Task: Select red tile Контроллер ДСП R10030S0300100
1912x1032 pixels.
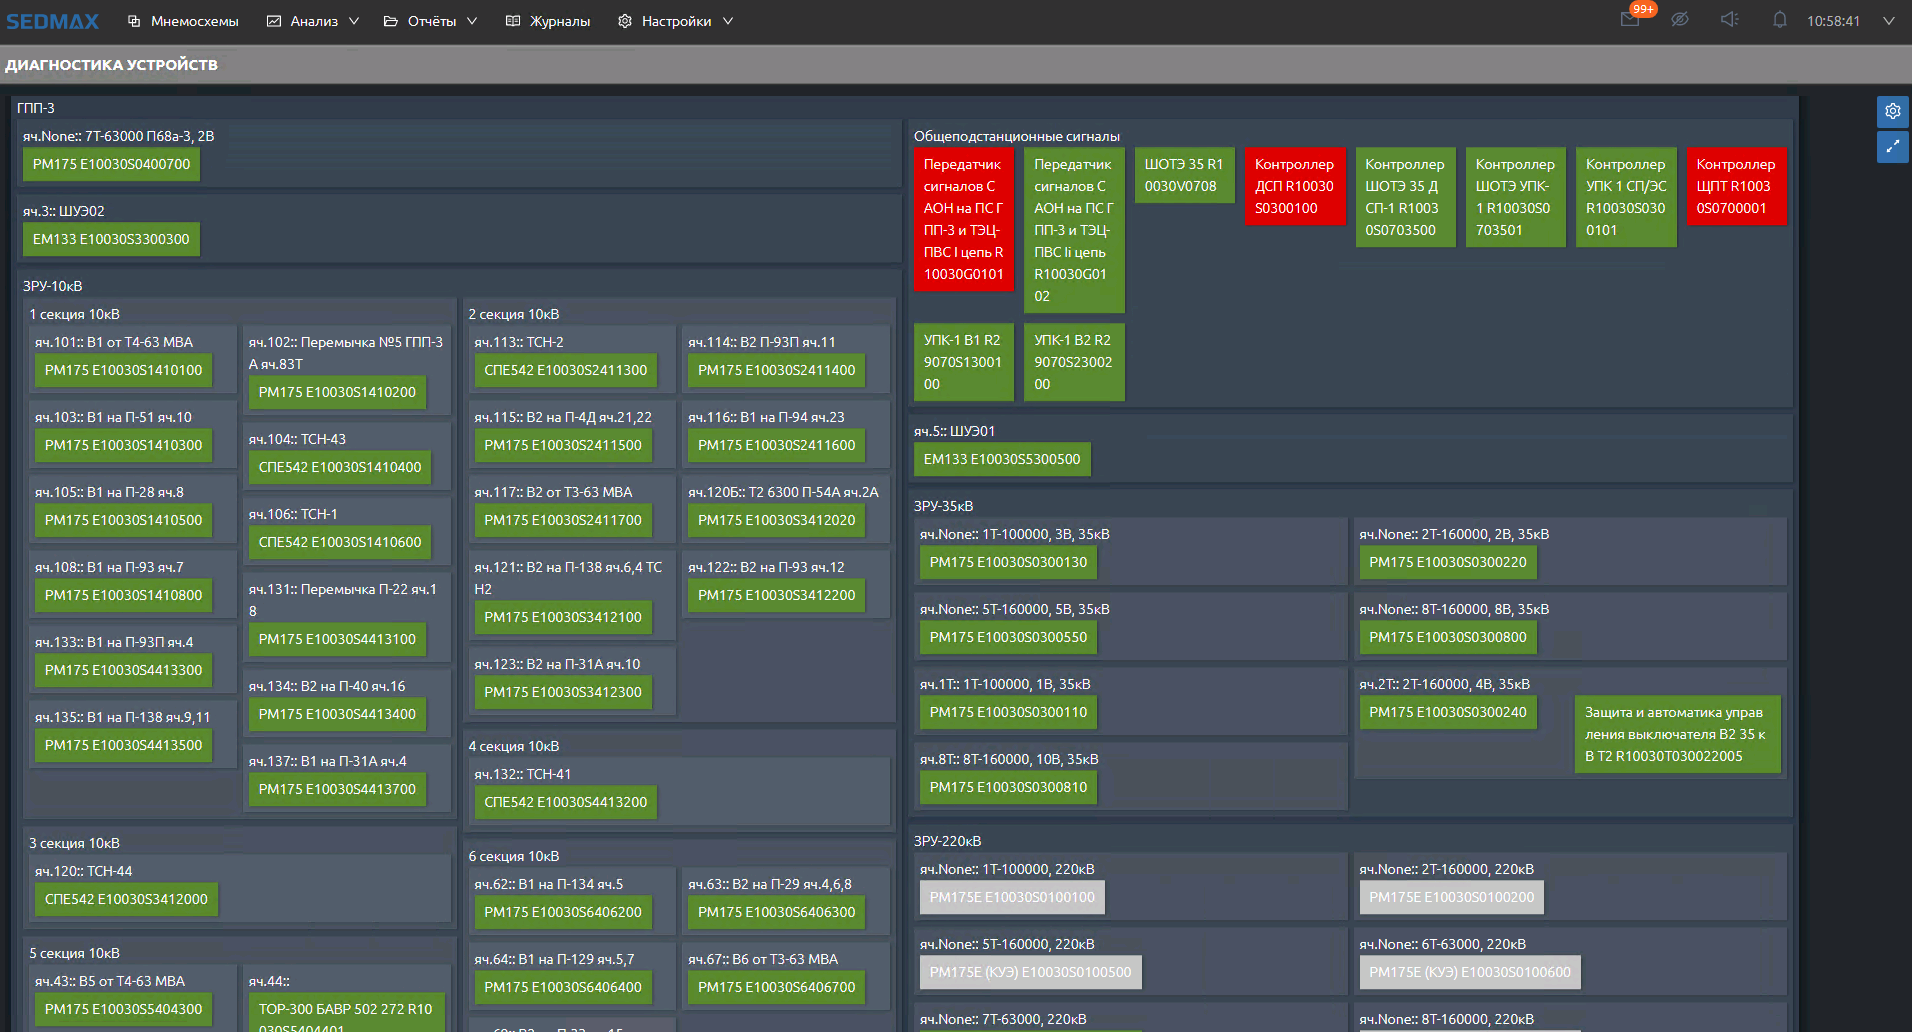Action: pos(1294,186)
